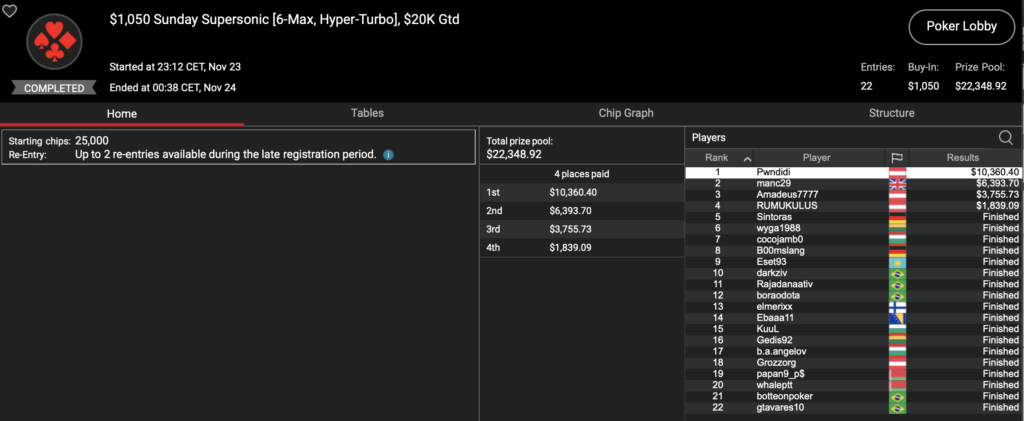Go to the Structure tab
This screenshot has width=1024, height=421.
coord(891,113)
